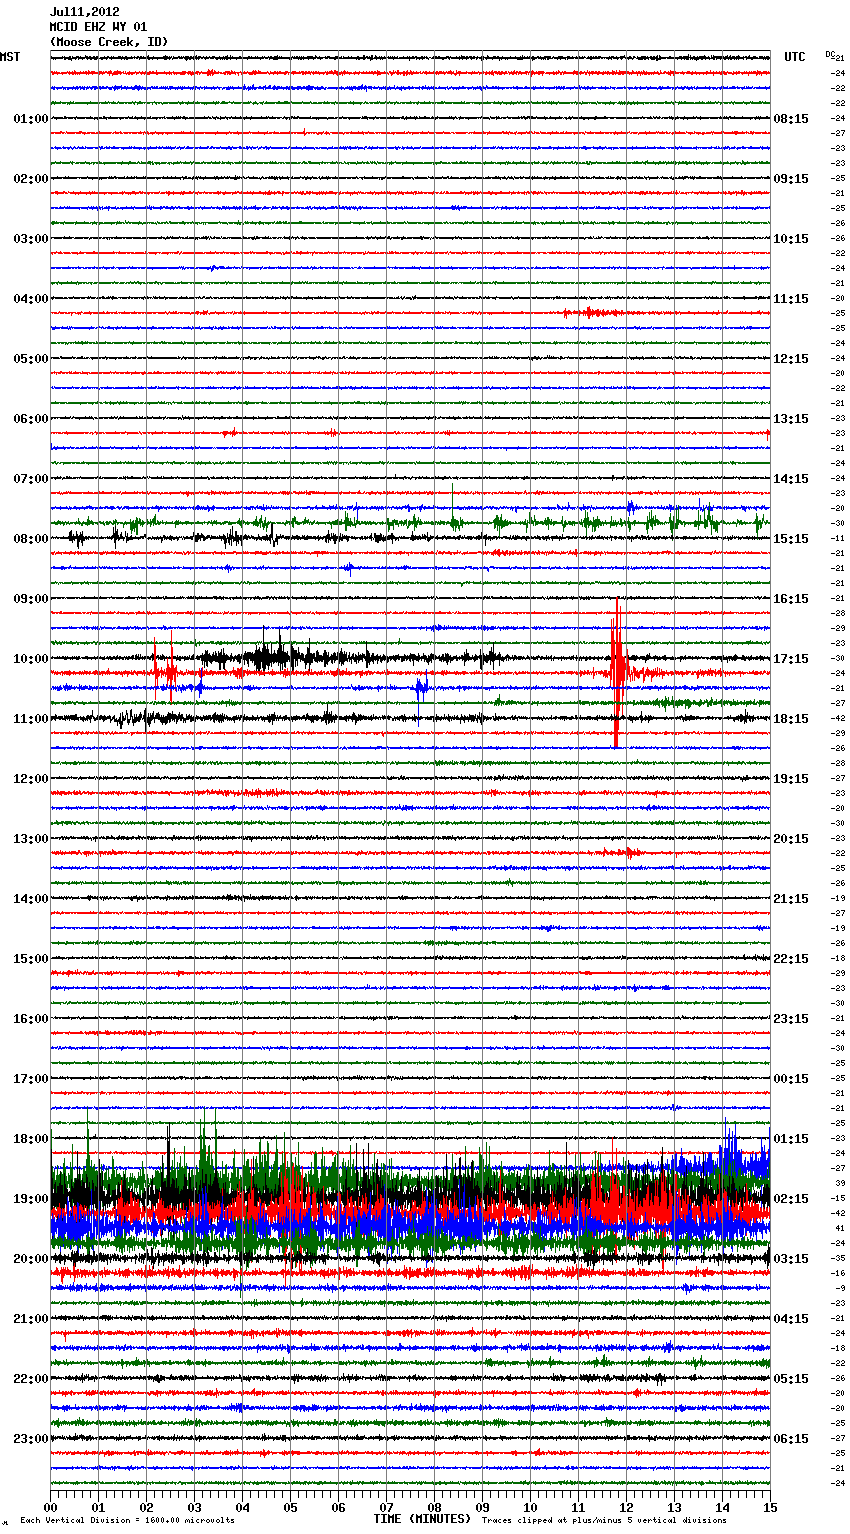Select the MST hour label "19:00"
The width and height of the screenshot is (850, 1534).
click(31, 1199)
